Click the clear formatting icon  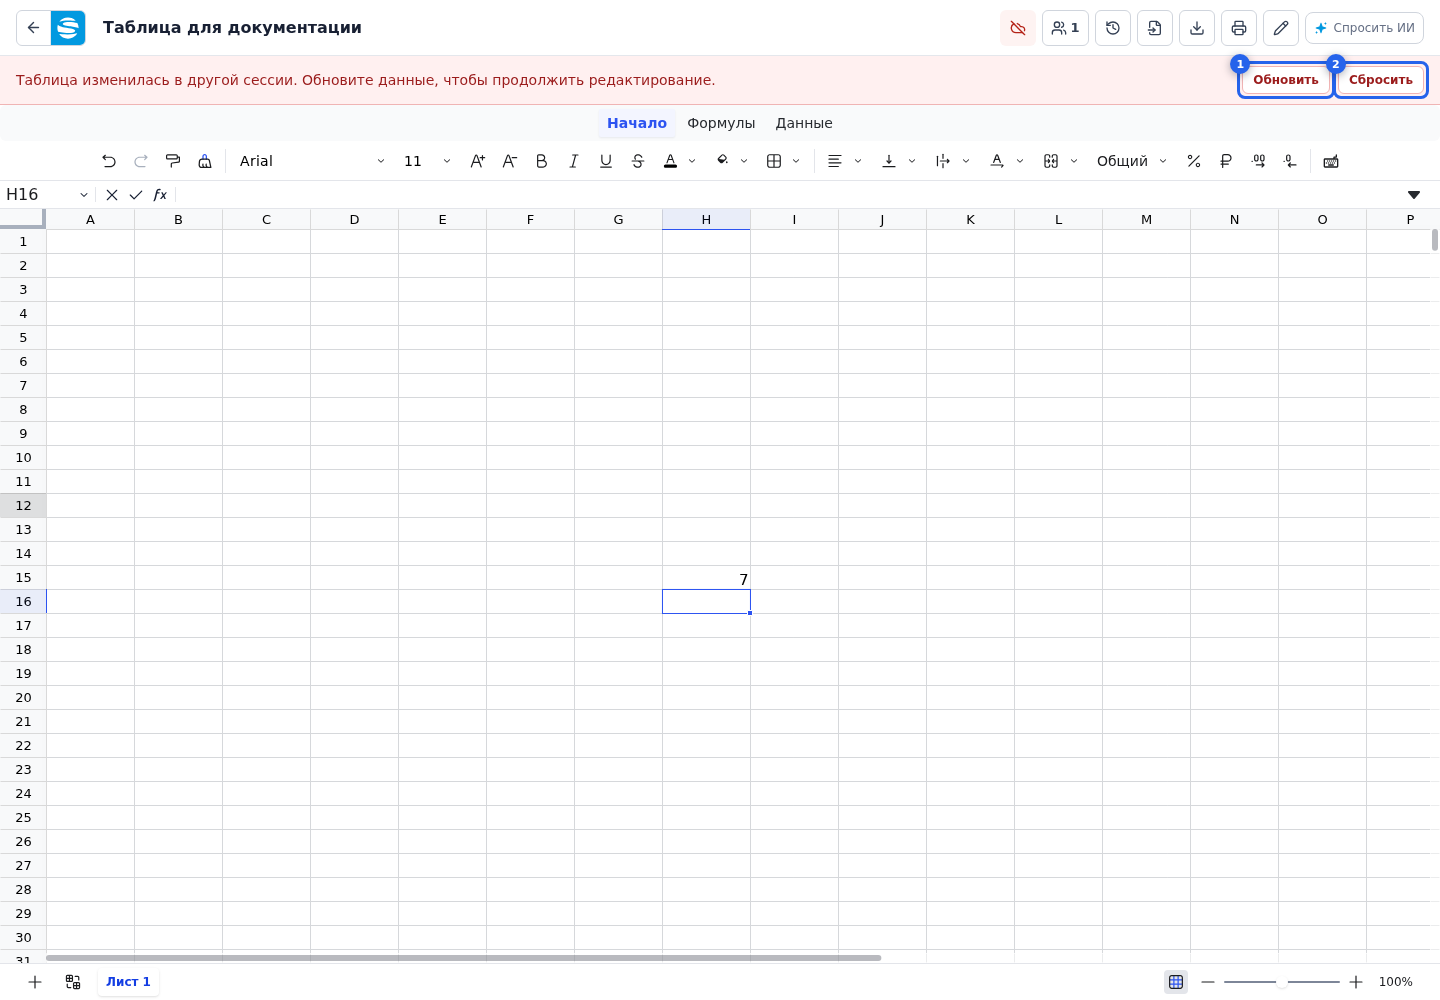pos(205,161)
